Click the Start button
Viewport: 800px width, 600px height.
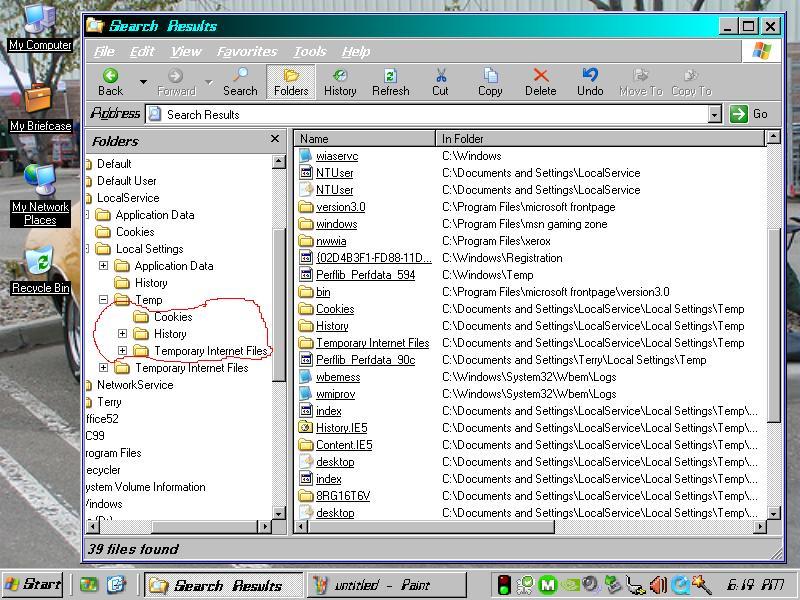pos(33,585)
